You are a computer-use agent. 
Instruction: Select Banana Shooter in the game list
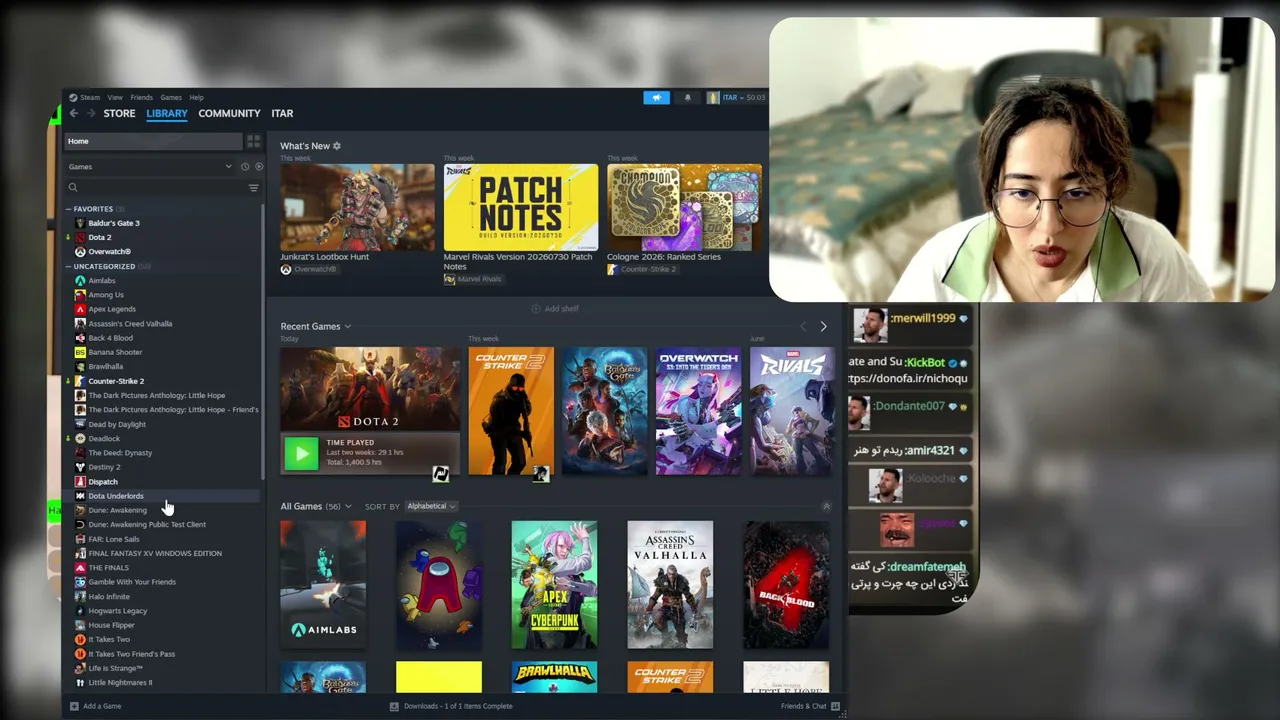(115, 352)
